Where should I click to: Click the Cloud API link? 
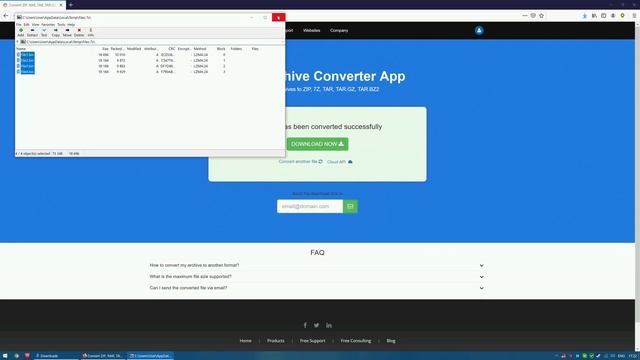click(340, 162)
